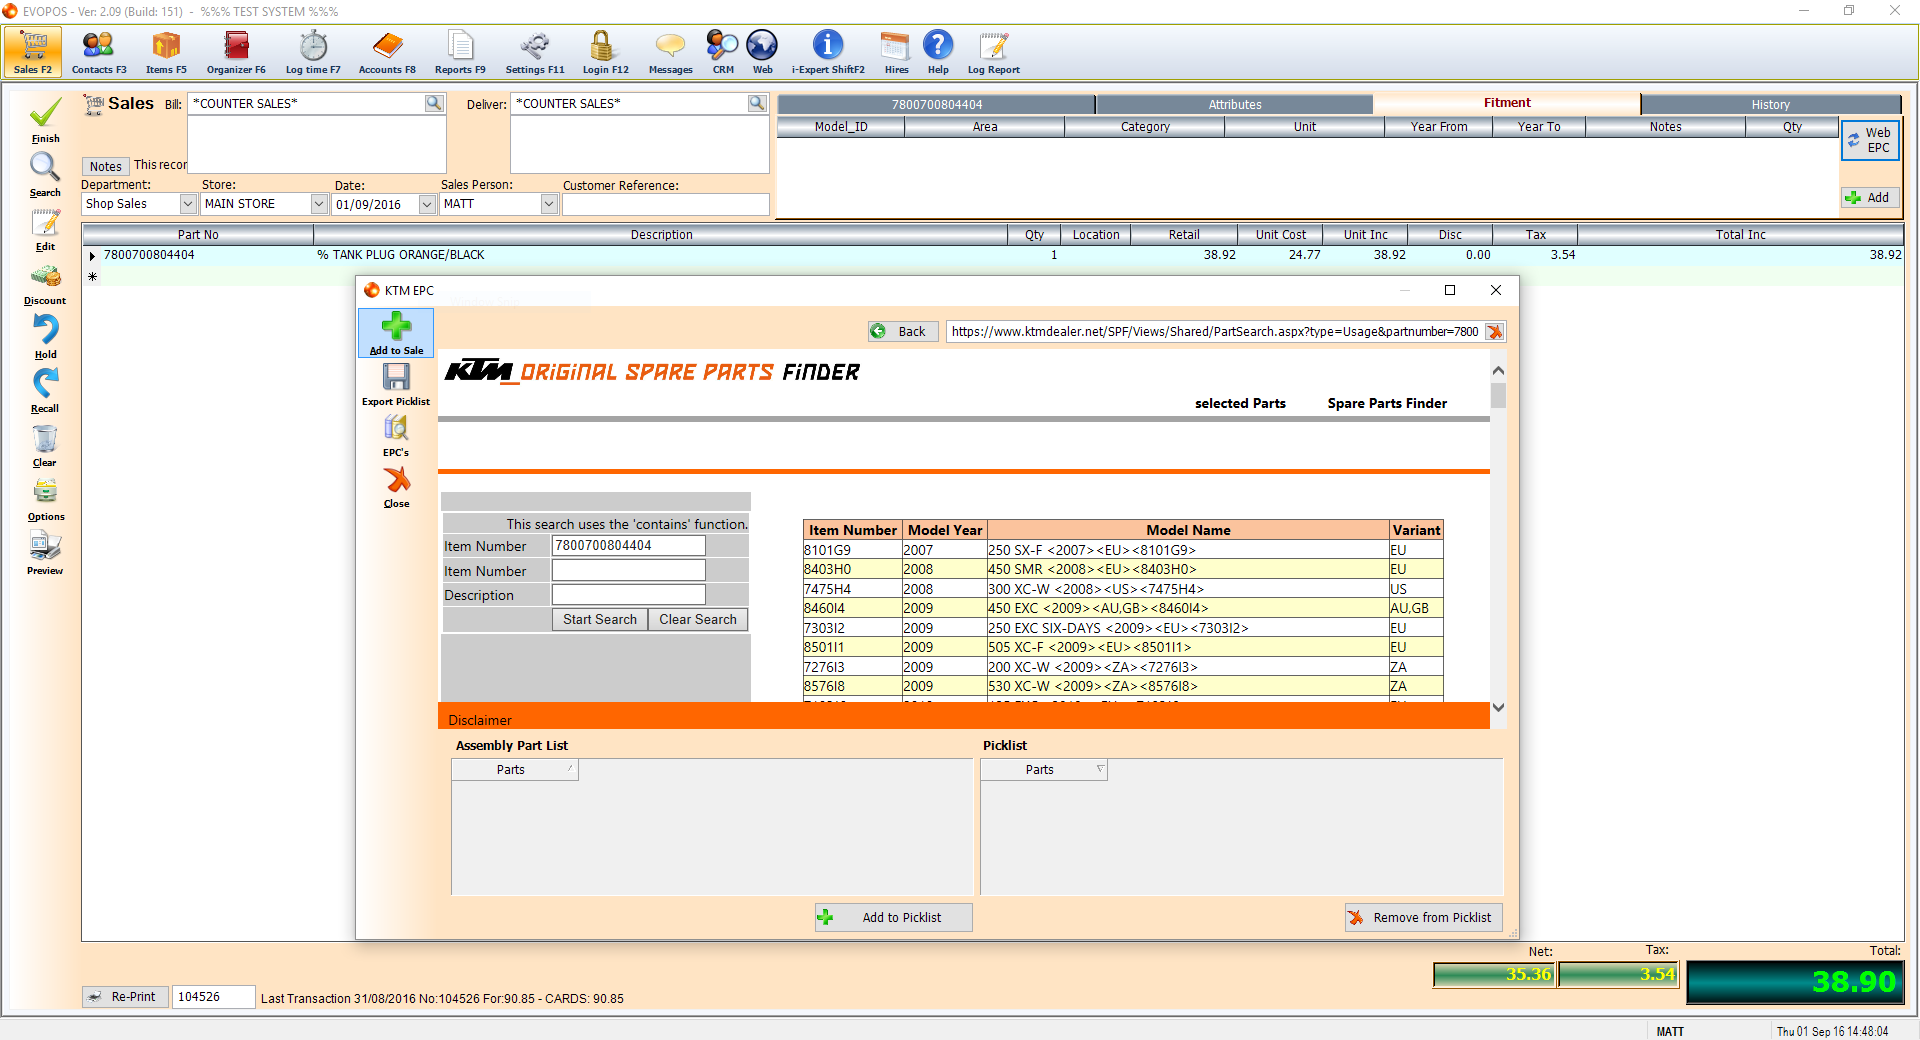Click the first Item Number search field
Viewport: 1920px width, 1040px height.
coord(628,546)
